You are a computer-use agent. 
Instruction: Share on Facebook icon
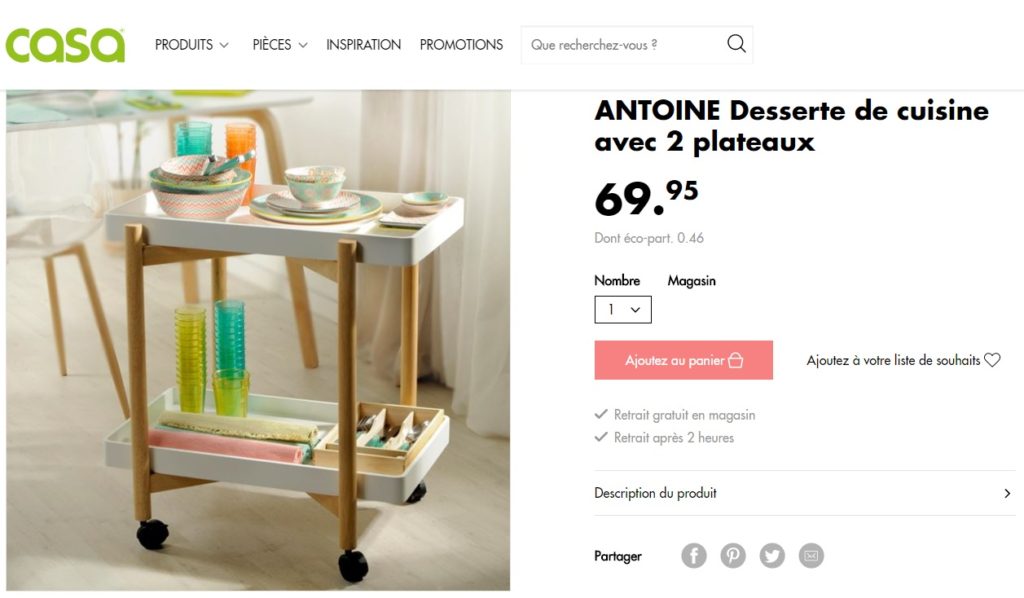(694, 556)
